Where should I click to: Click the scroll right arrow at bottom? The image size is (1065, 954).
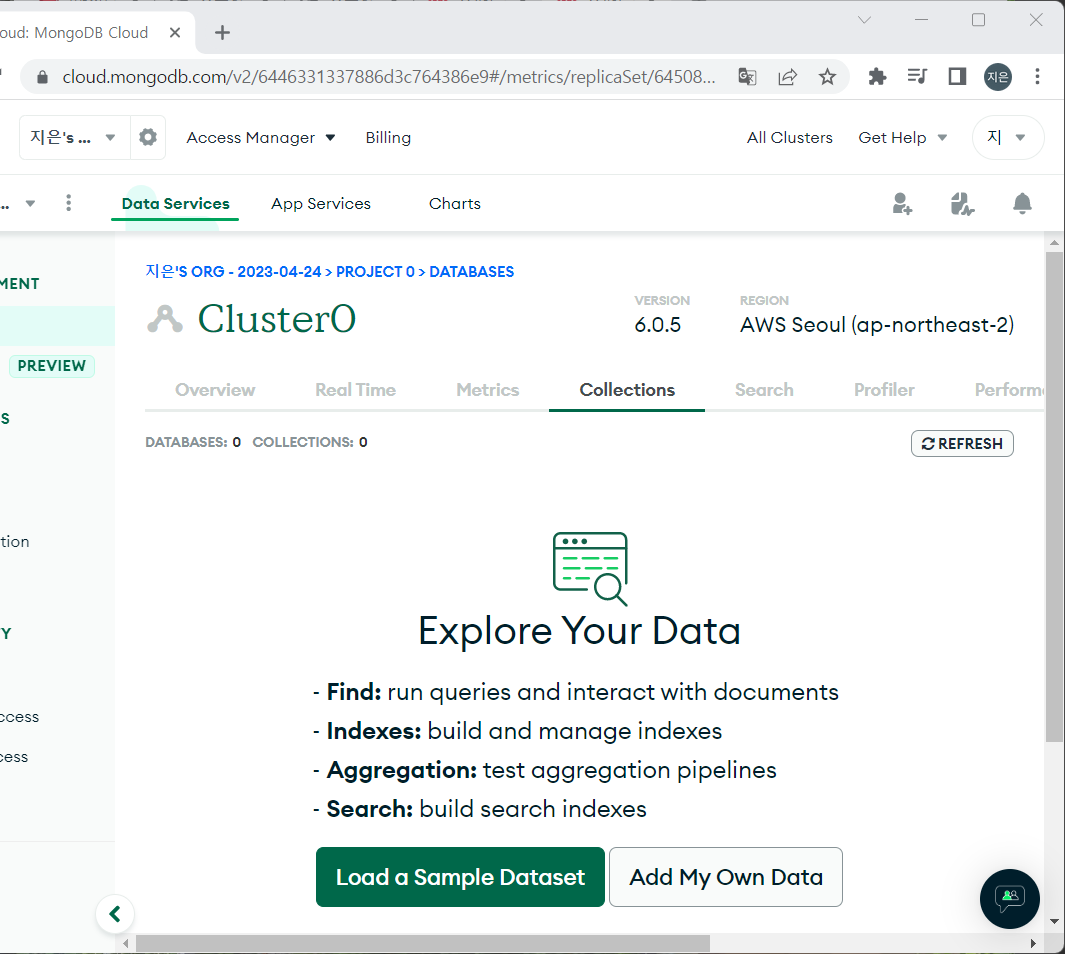(1033, 943)
